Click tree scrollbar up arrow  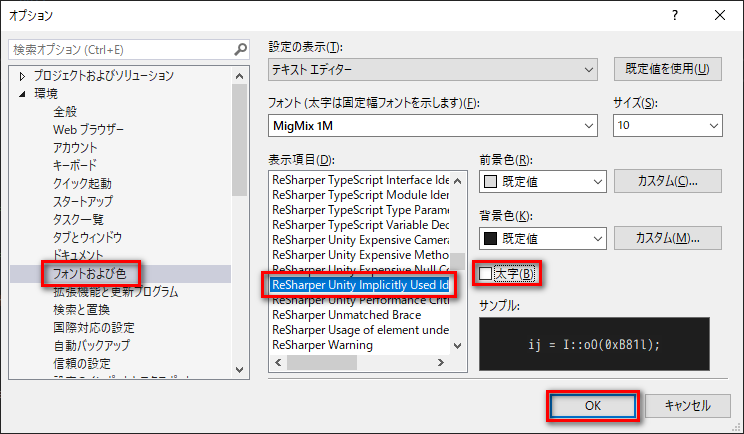coord(240,76)
